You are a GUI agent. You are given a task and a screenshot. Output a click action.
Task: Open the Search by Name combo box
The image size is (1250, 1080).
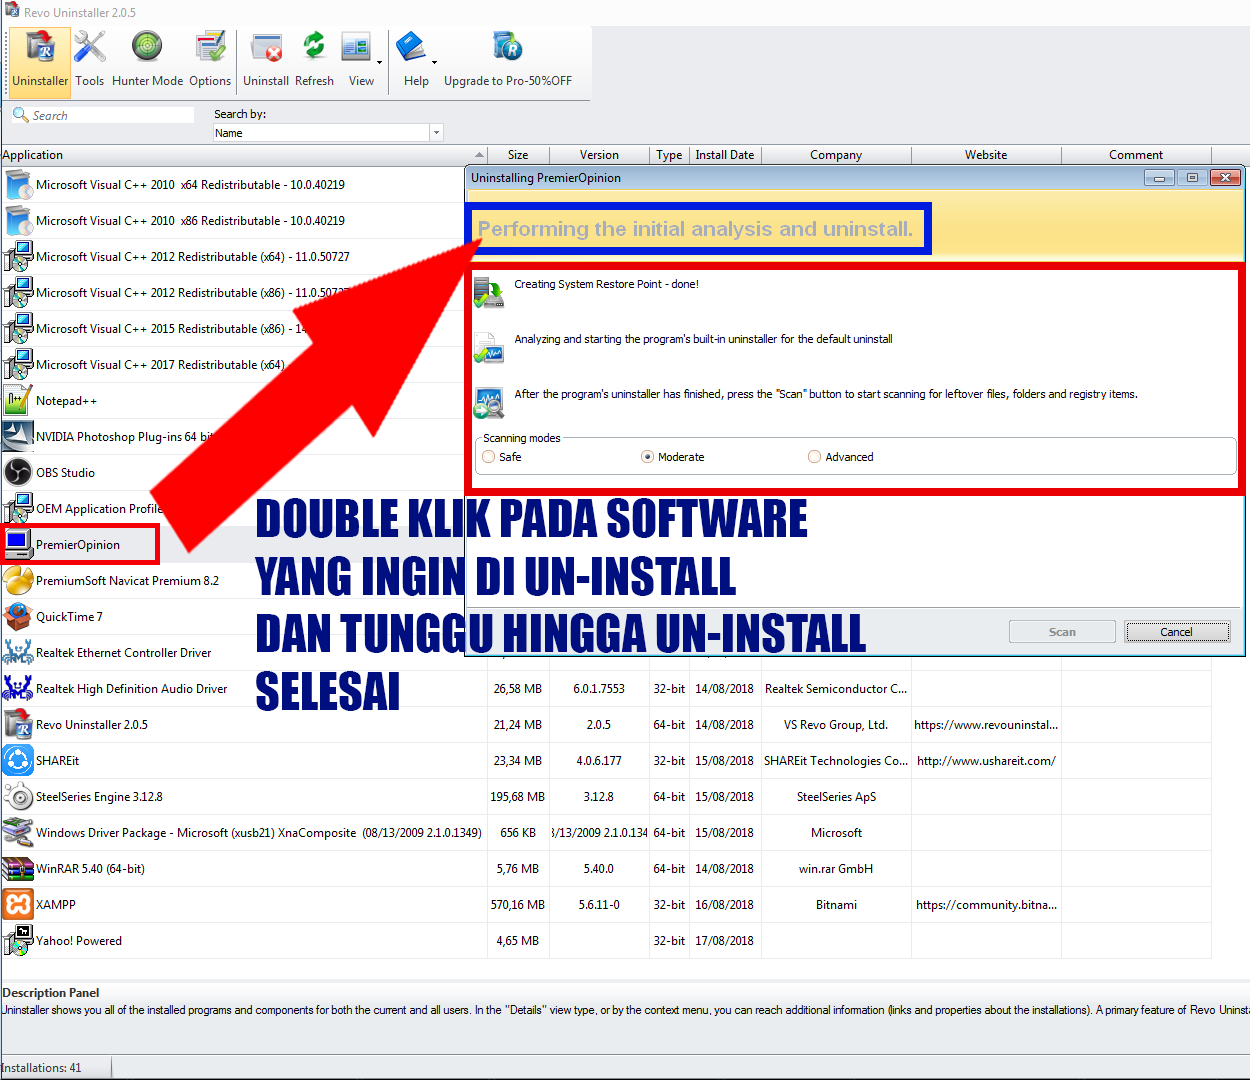(x=328, y=133)
